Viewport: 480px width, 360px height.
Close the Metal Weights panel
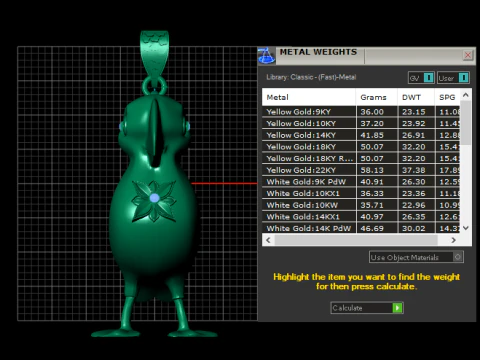tap(468, 55)
